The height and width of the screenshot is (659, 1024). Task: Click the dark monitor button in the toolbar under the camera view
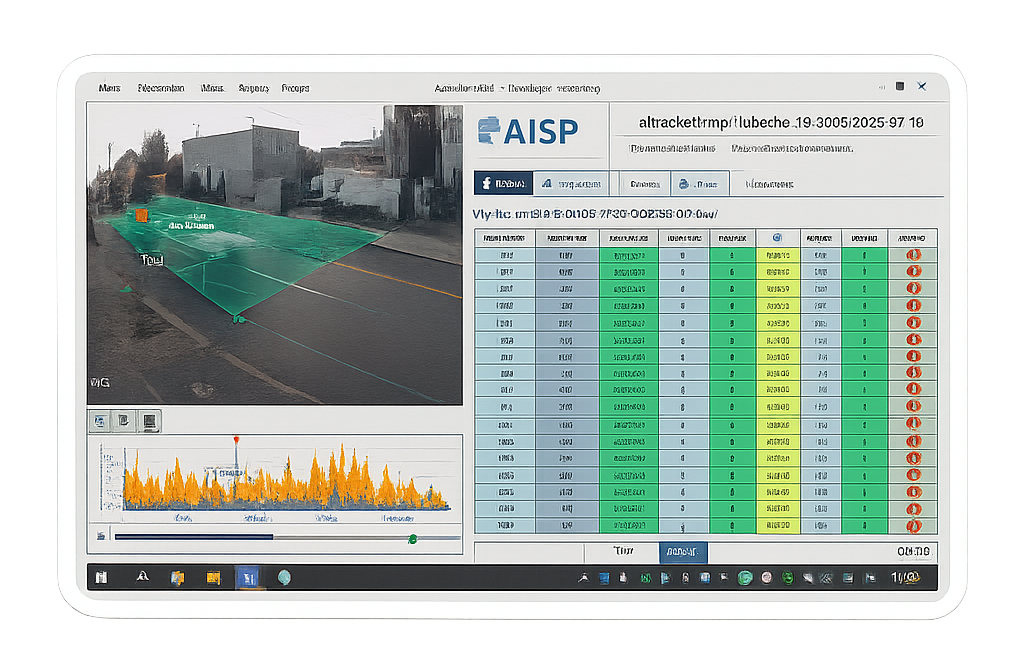tap(150, 421)
